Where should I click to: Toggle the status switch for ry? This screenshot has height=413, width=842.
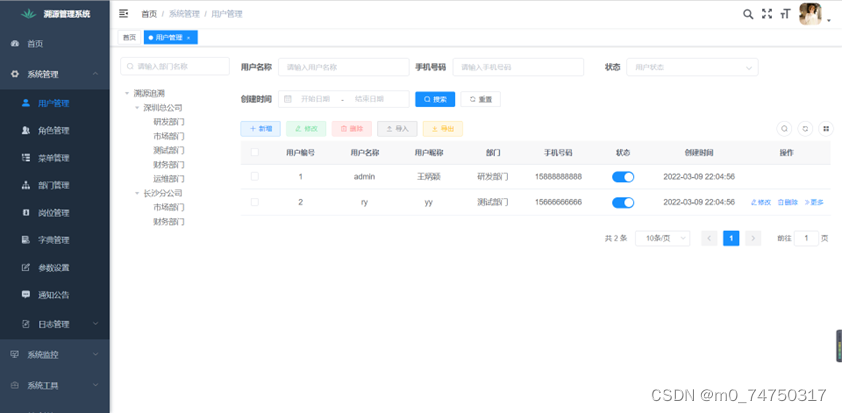(623, 202)
